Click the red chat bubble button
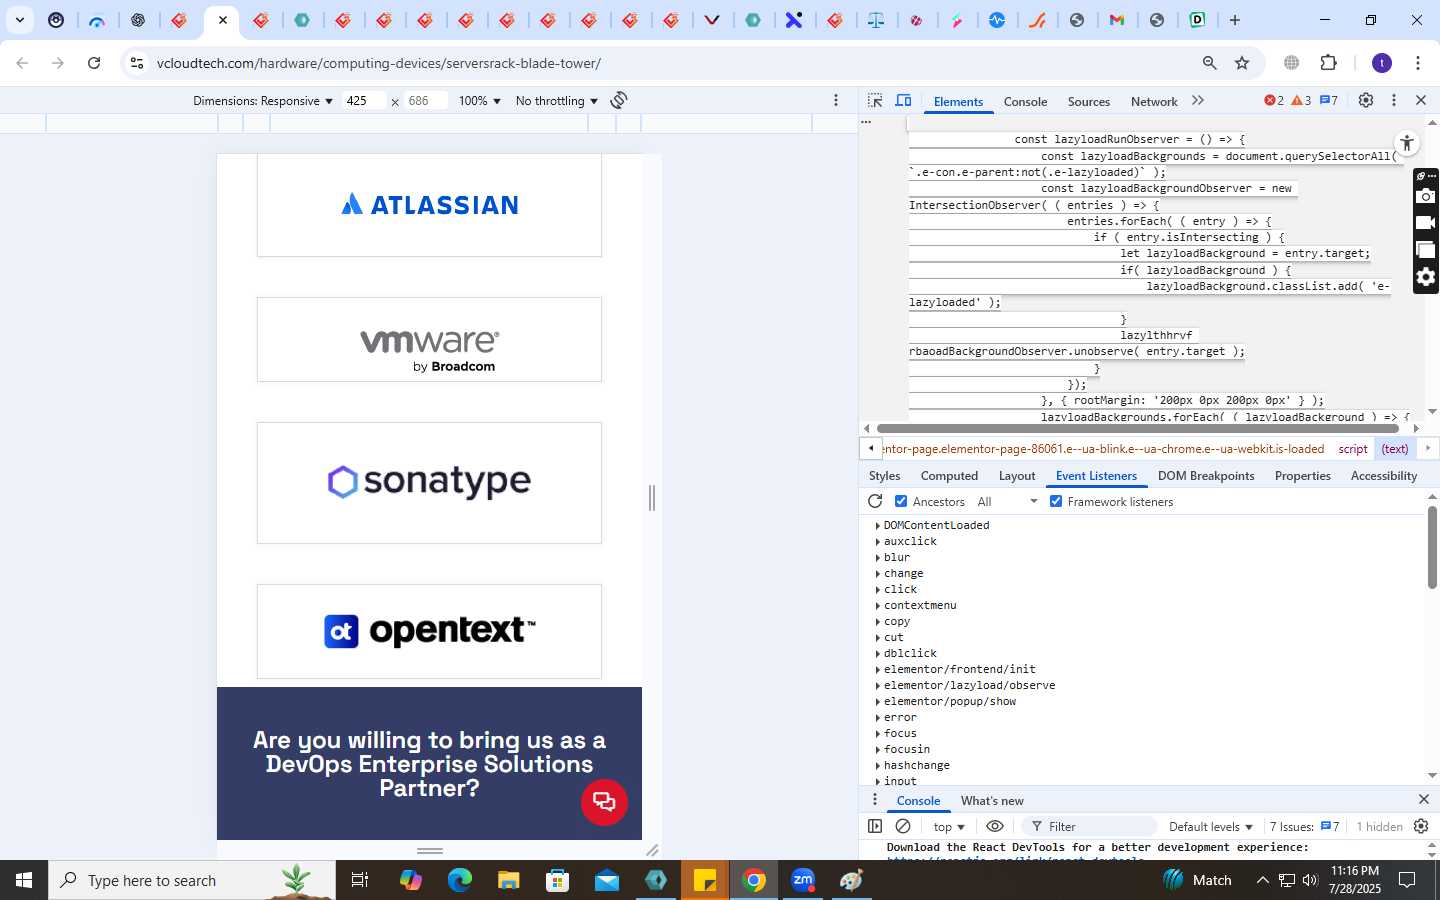 pyautogui.click(x=604, y=802)
